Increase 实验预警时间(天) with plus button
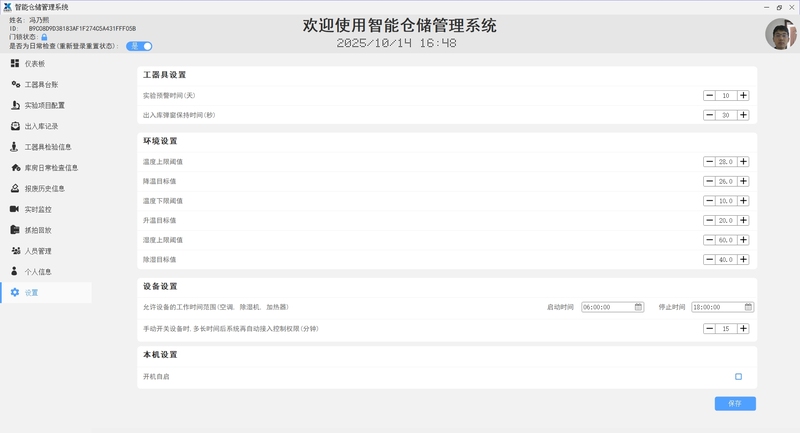This screenshot has height=433, width=800. pyautogui.click(x=743, y=95)
